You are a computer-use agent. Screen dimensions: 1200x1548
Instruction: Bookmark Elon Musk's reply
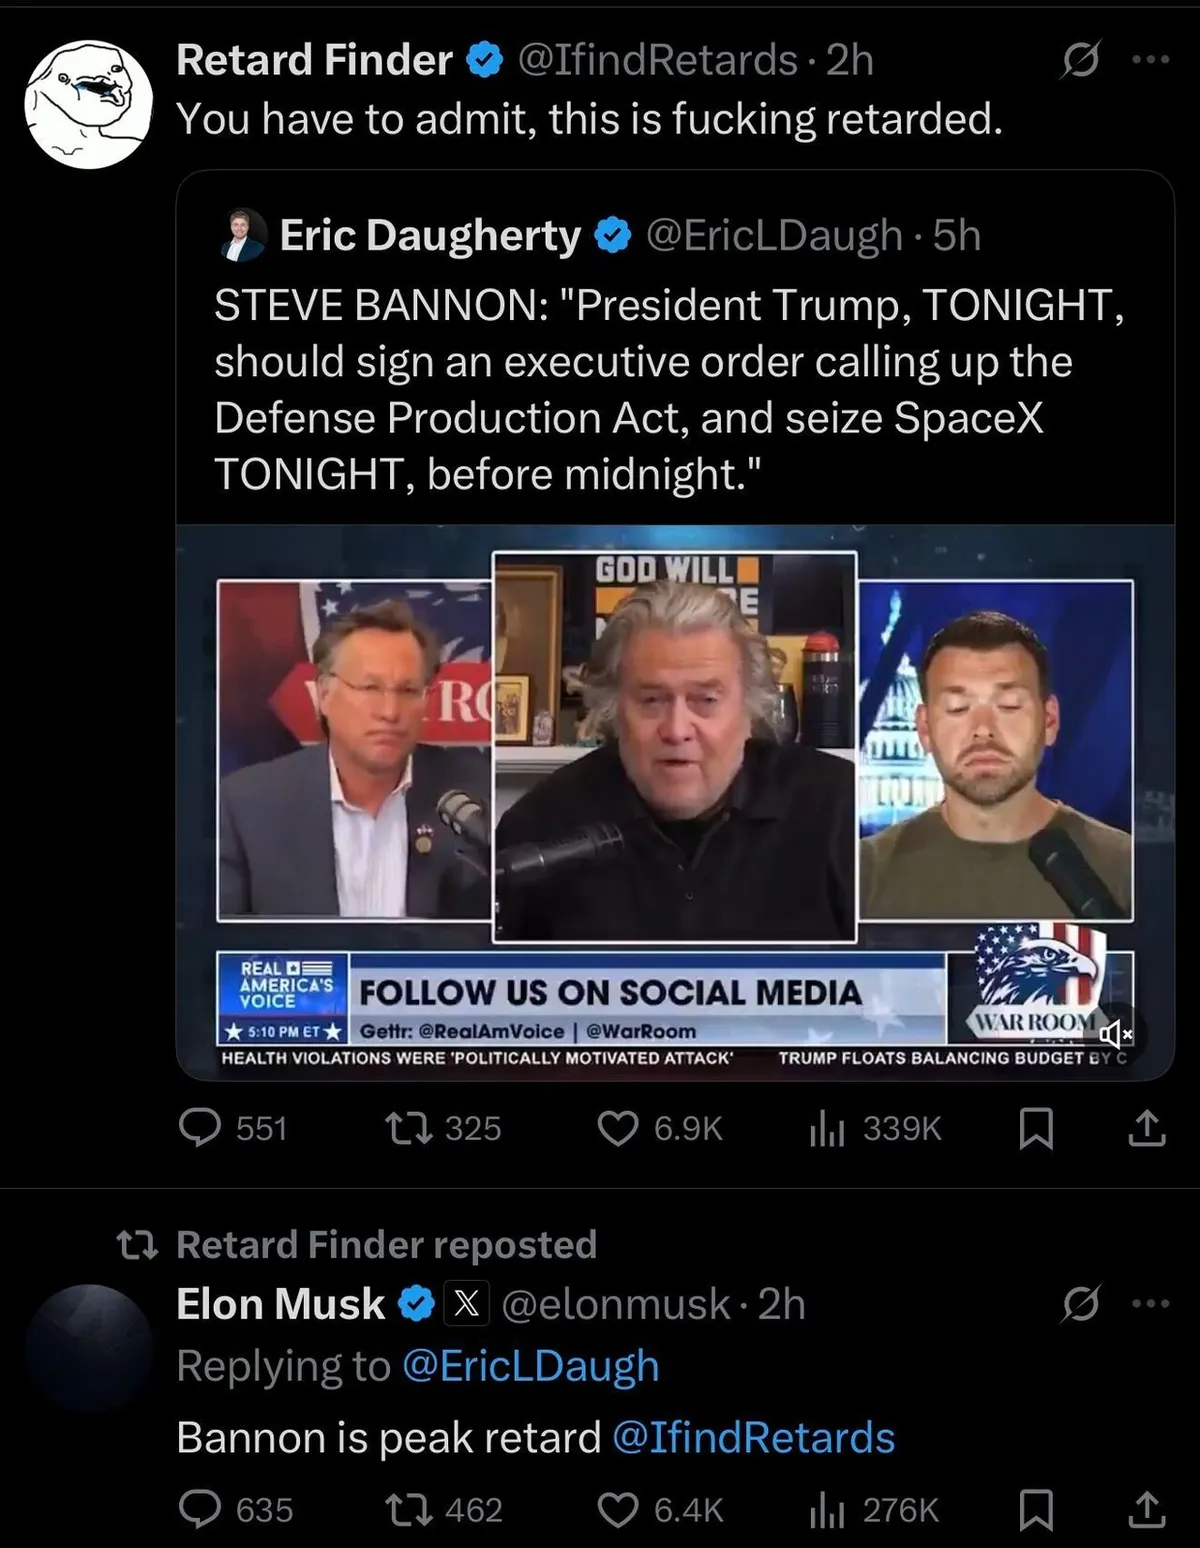(x=1035, y=1510)
